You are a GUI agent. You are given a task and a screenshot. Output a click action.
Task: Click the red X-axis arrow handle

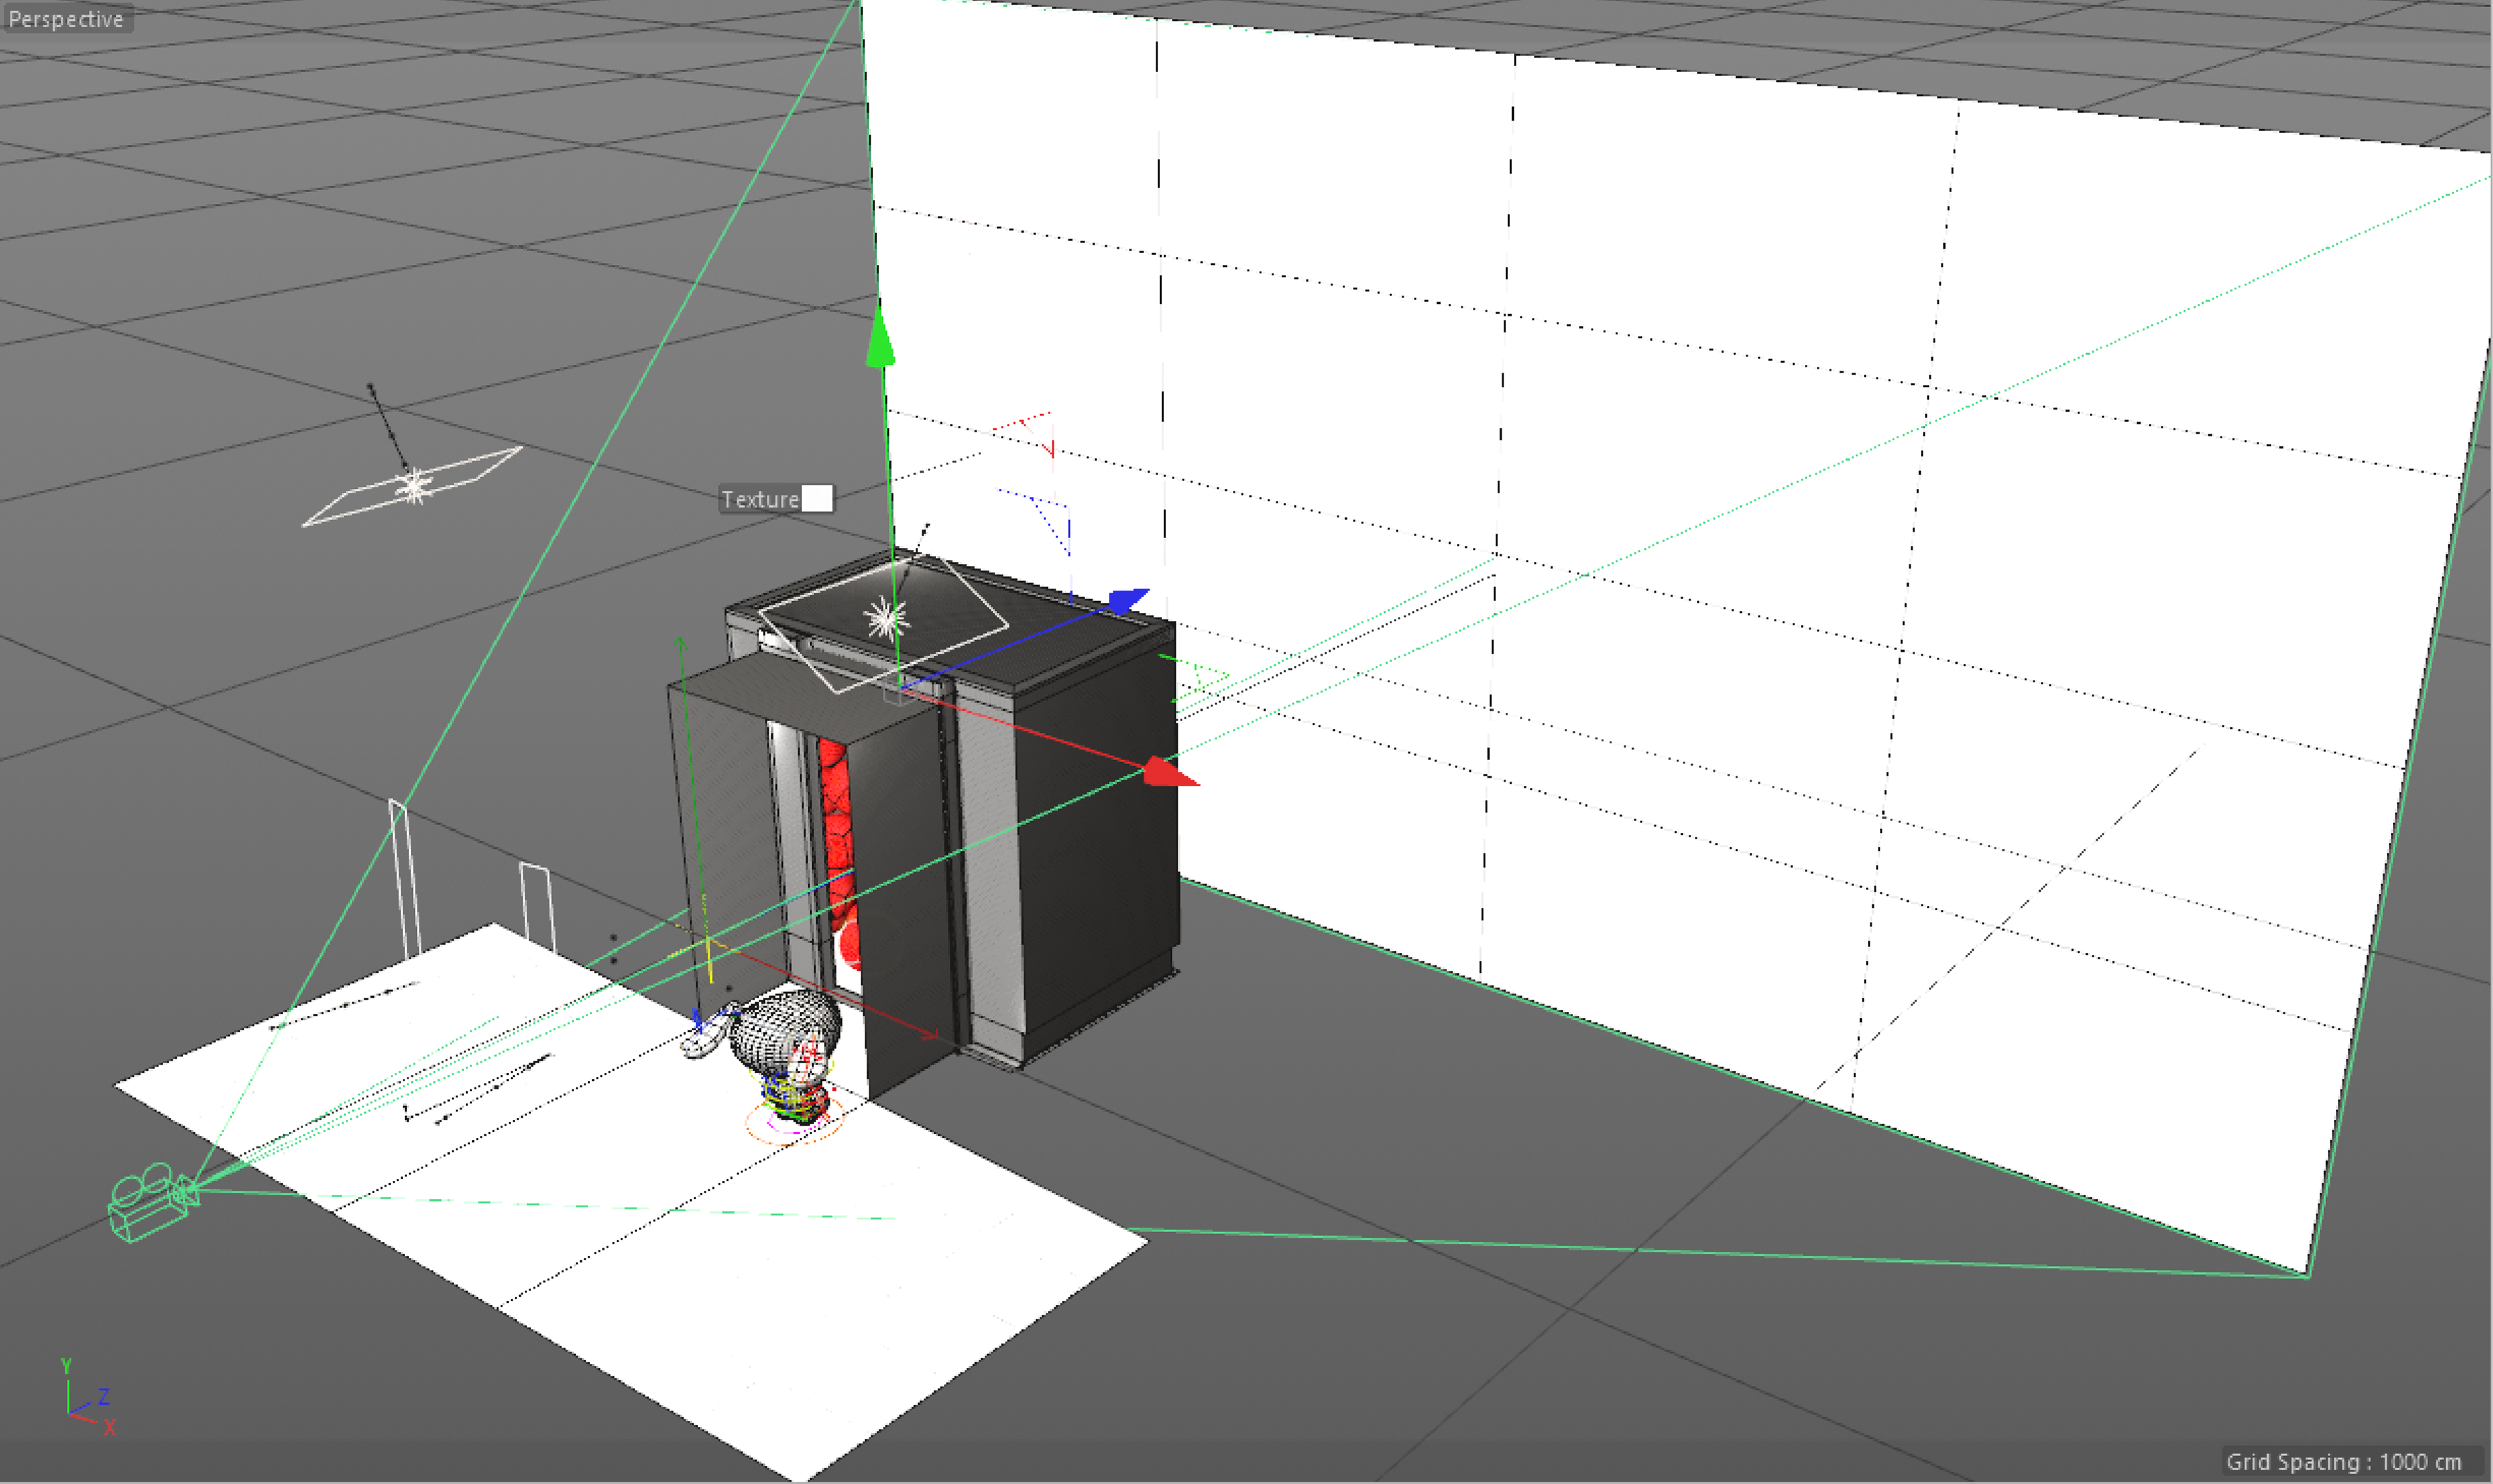point(1170,773)
